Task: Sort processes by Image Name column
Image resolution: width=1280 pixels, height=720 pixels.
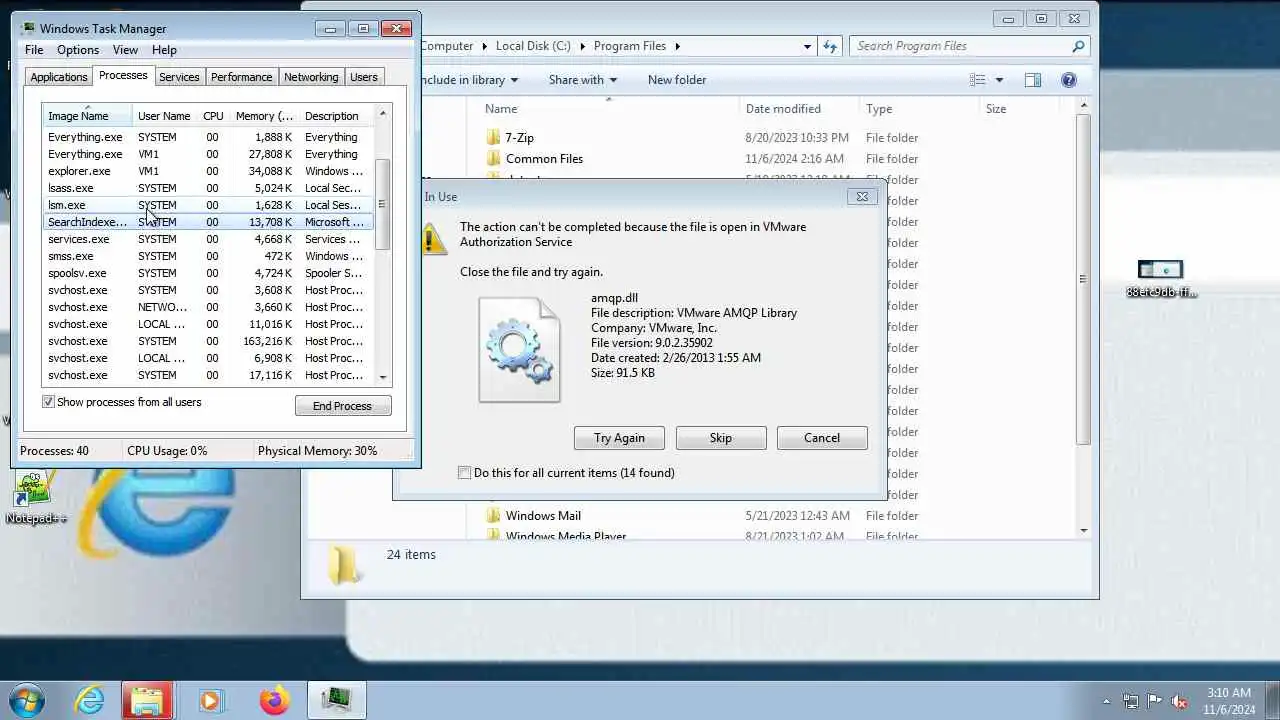Action: coord(86,116)
